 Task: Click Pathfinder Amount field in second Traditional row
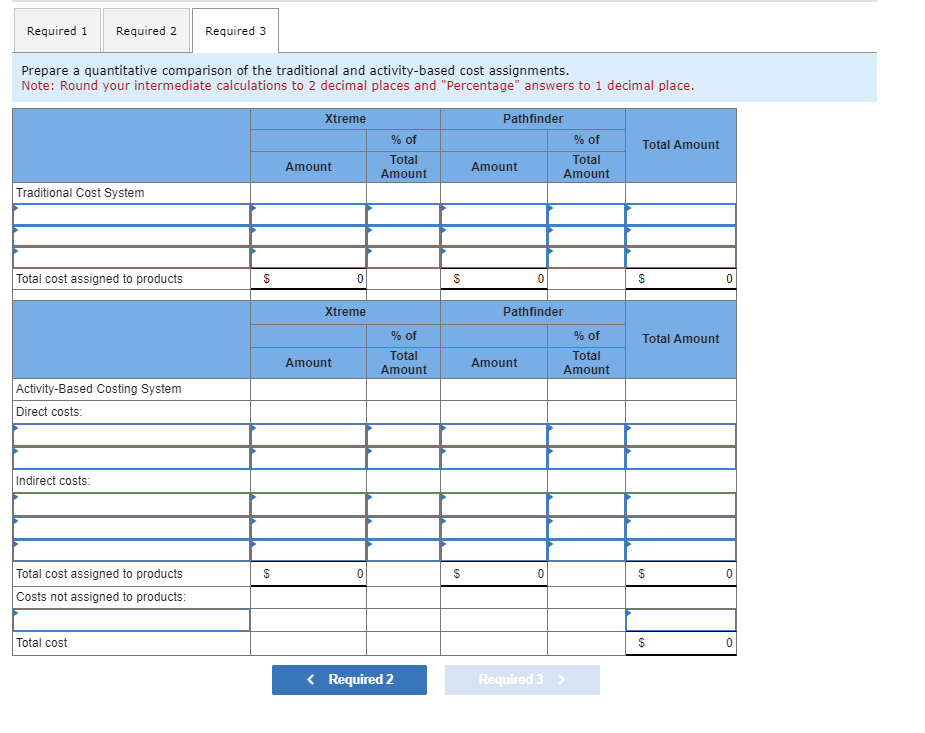[494, 236]
